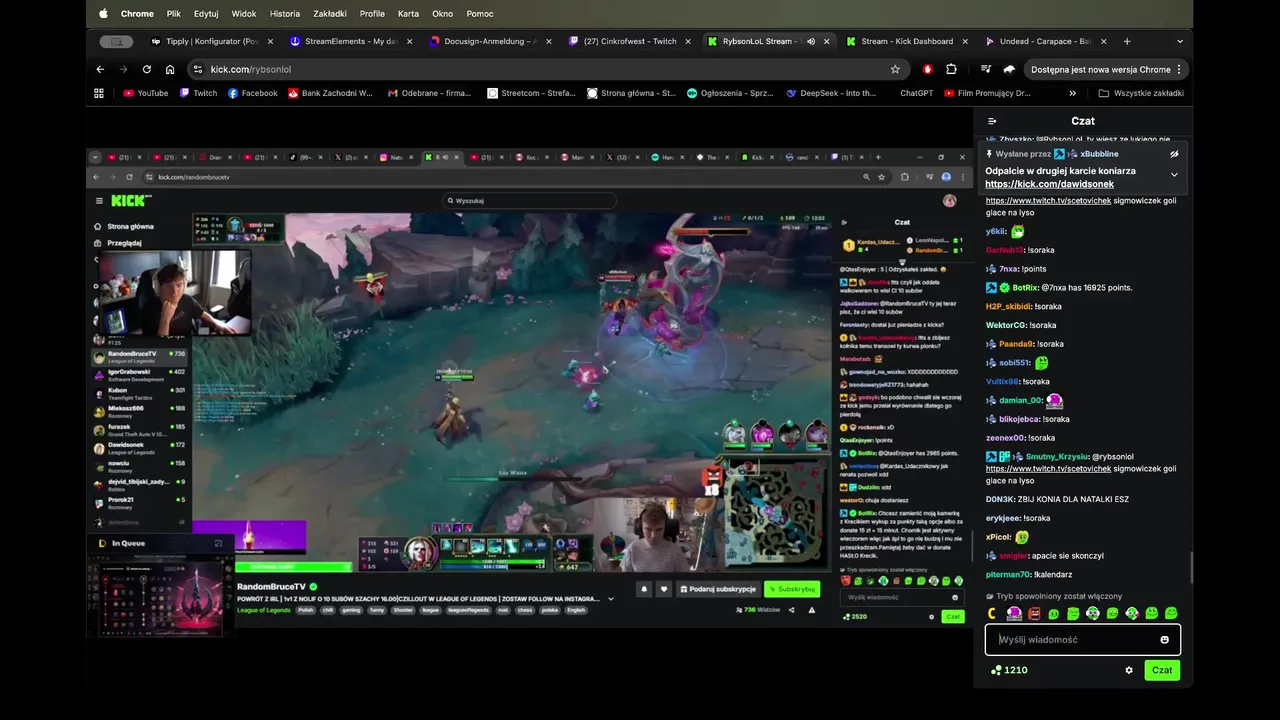Switch to the Cinkrofwest Twitch tab

pos(628,41)
